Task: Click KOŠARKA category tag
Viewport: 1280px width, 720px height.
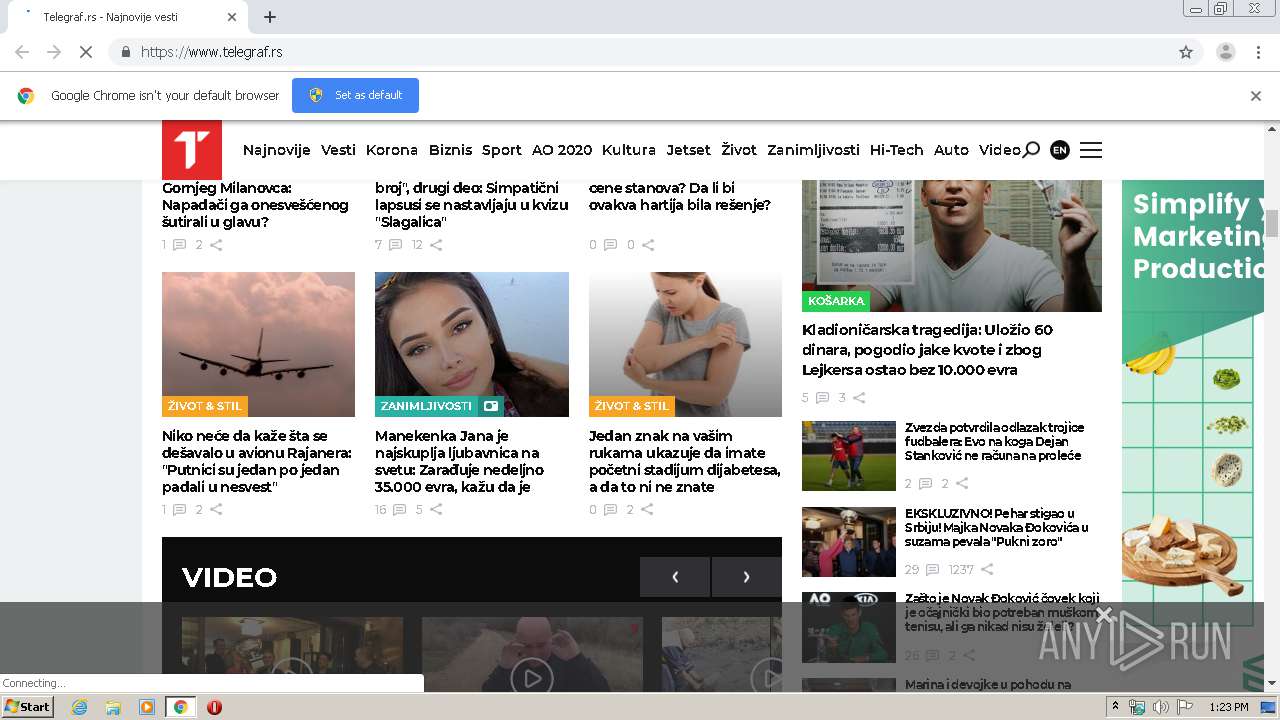Action: click(836, 301)
